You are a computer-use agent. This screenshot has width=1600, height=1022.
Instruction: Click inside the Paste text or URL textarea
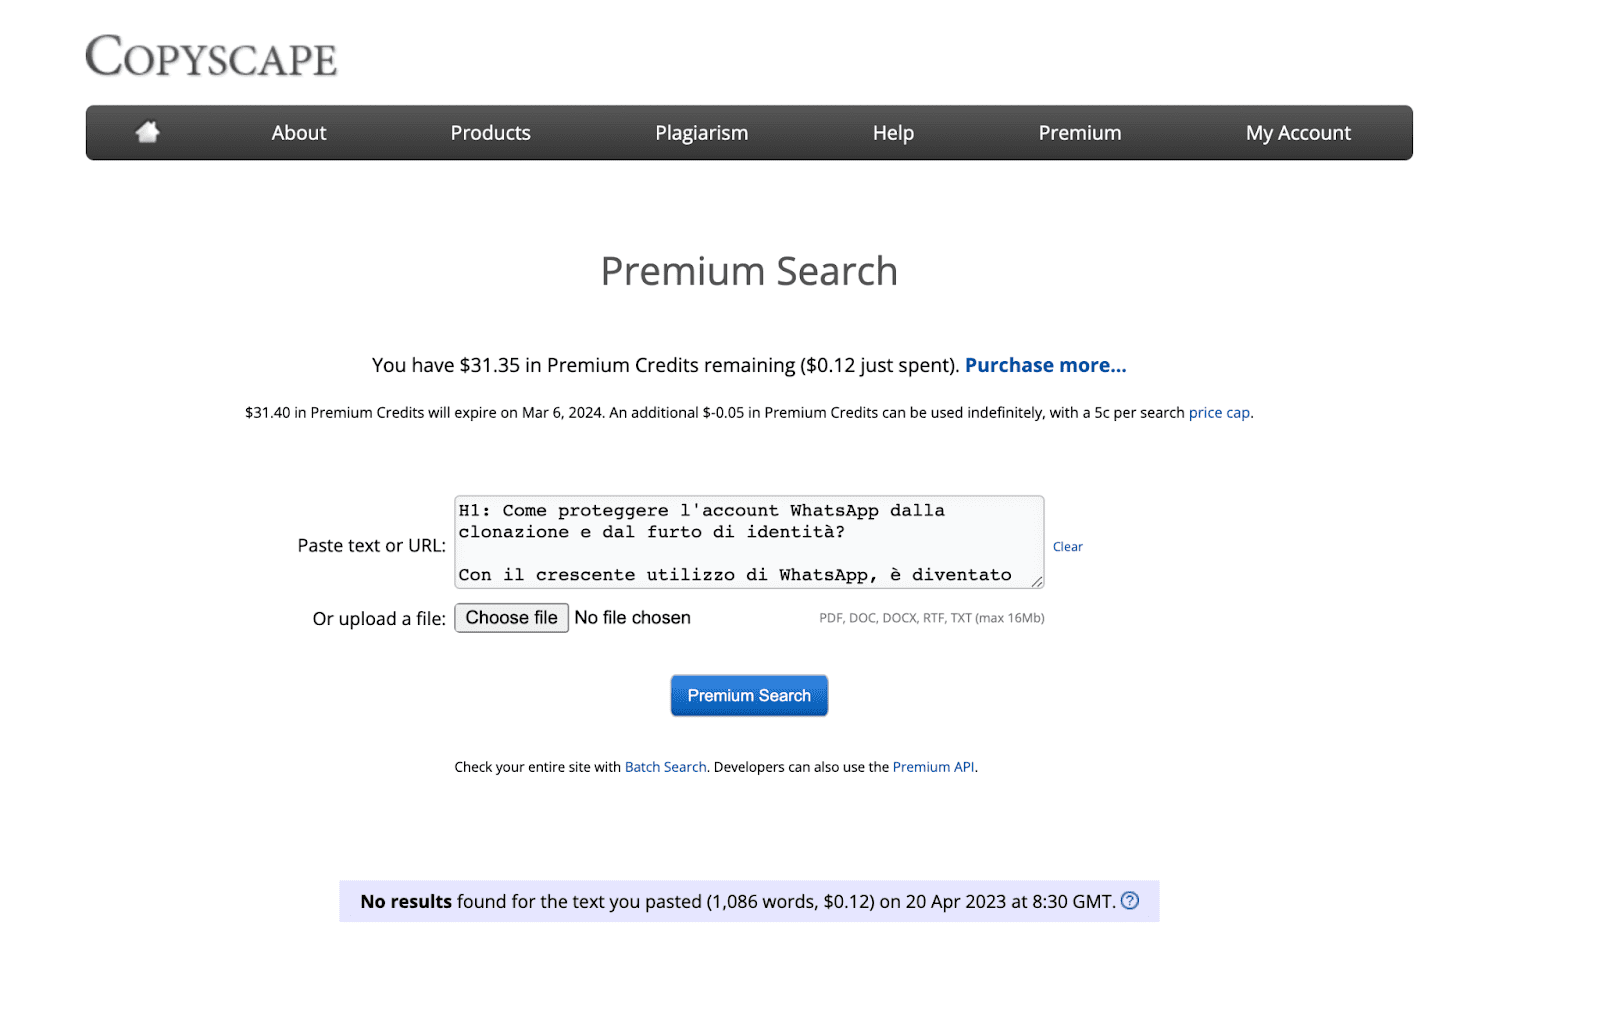tap(749, 542)
